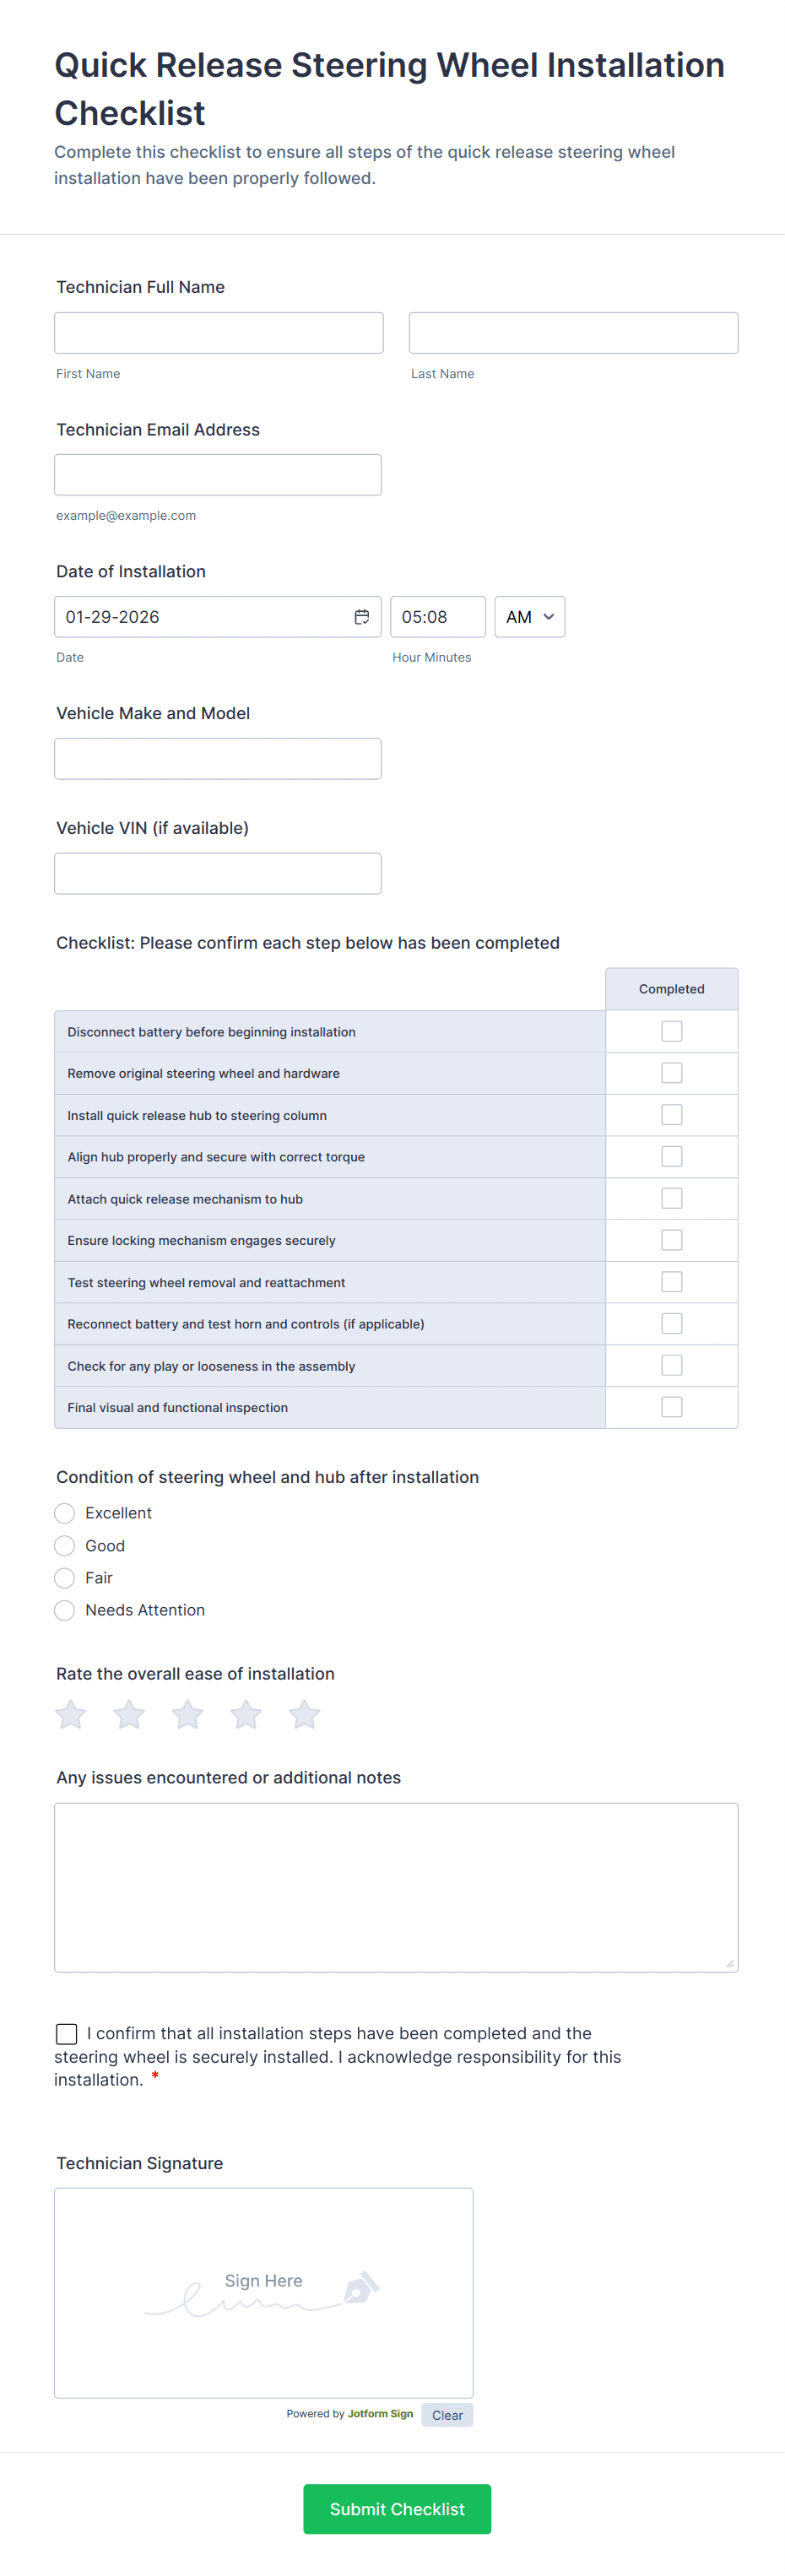Rate installation ease three stars

tap(188, 1714)
